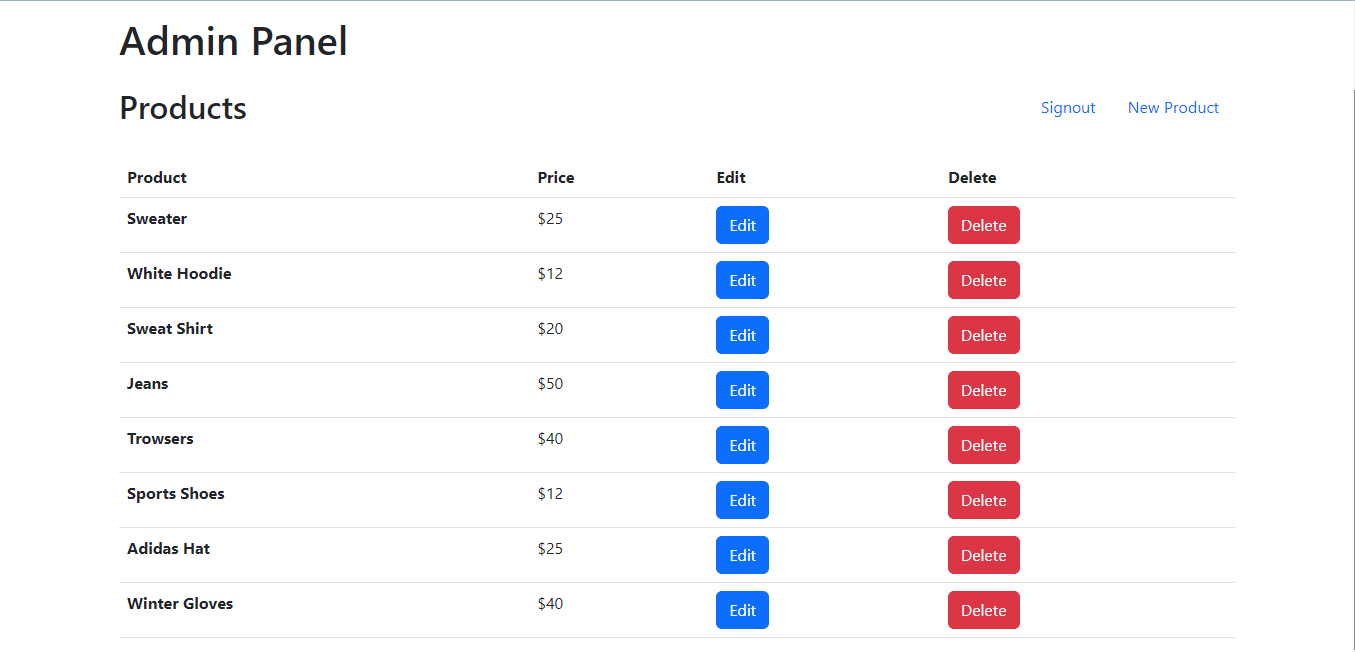This screenshot has height=652, width=1355.
Task: Edit the Winter Gloves product
Action: (x=742, y=610)
